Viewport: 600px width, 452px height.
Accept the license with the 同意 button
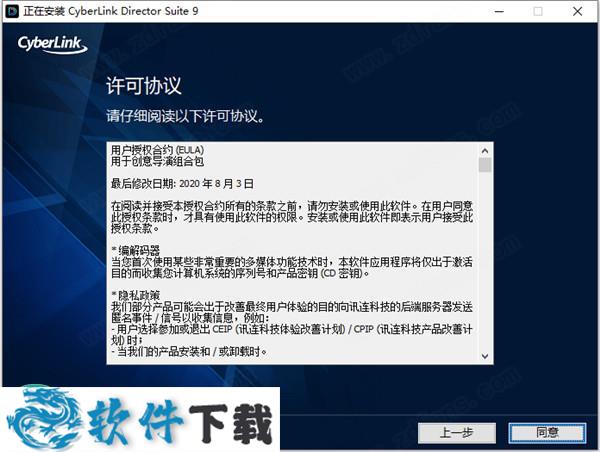pyautogui.click(x=547, y=433)
